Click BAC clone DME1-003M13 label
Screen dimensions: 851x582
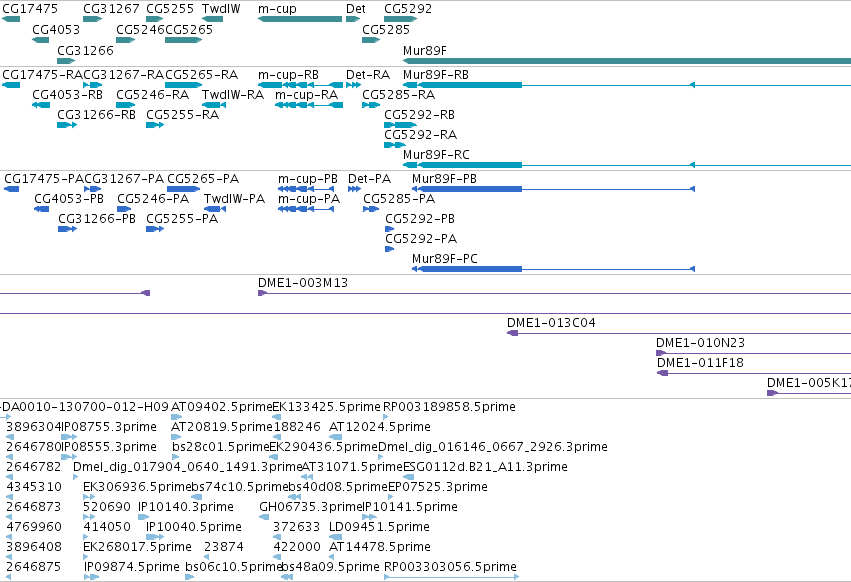click(x=303, y=283)
